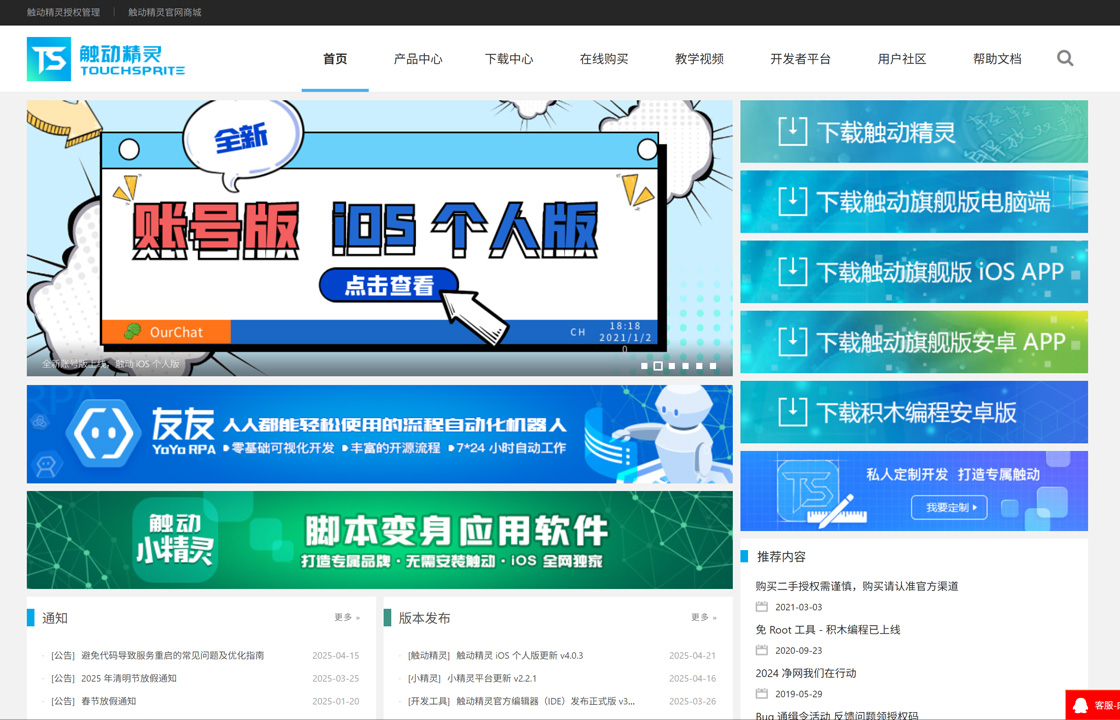The height and width of the screenshot is (720, 1120).
Task: Click the date 2025-04-21 in releases
Action: click(692, 656)
